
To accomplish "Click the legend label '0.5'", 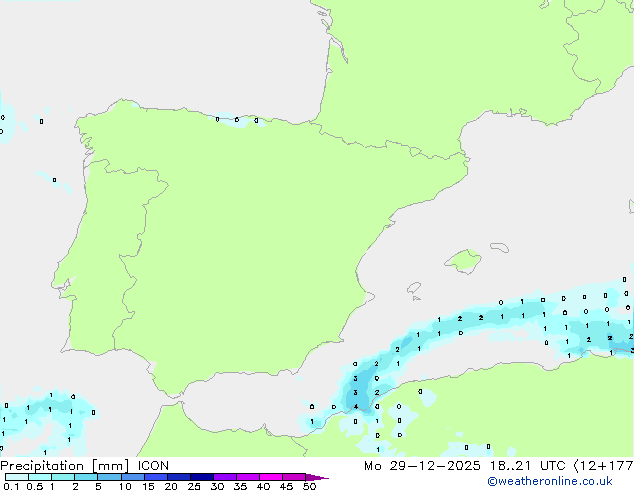I will 34,486.
